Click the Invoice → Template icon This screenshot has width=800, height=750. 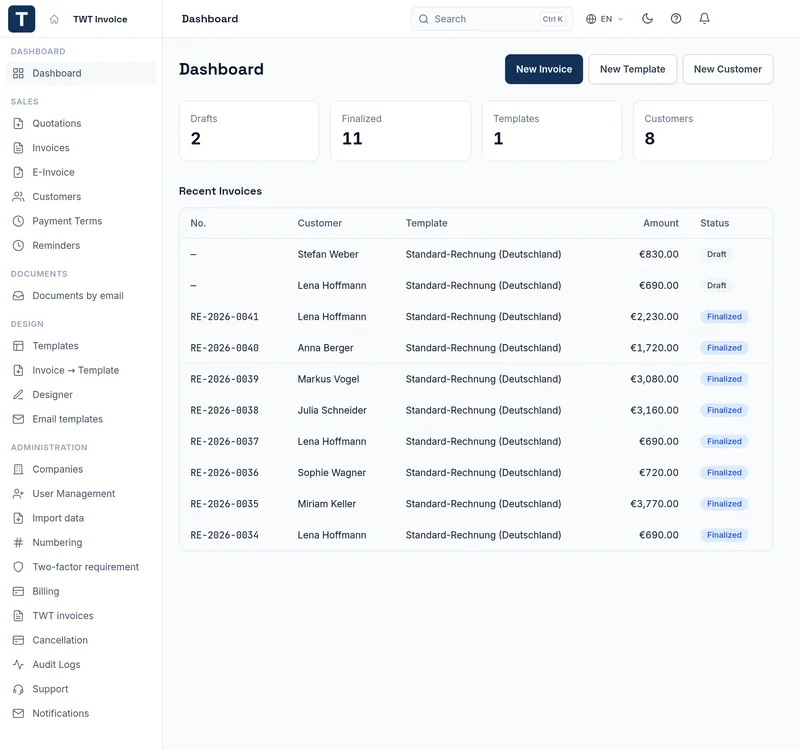pos(18,370)
